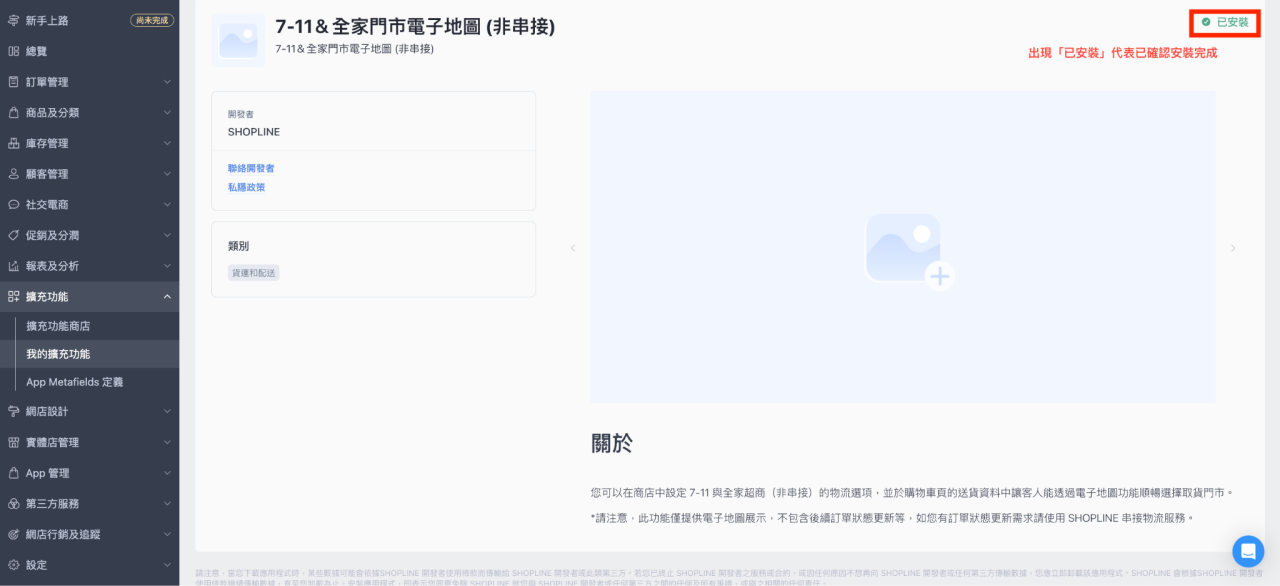Expand the 設定 menu chevron
1280x586 pixels.
[167, 565]
